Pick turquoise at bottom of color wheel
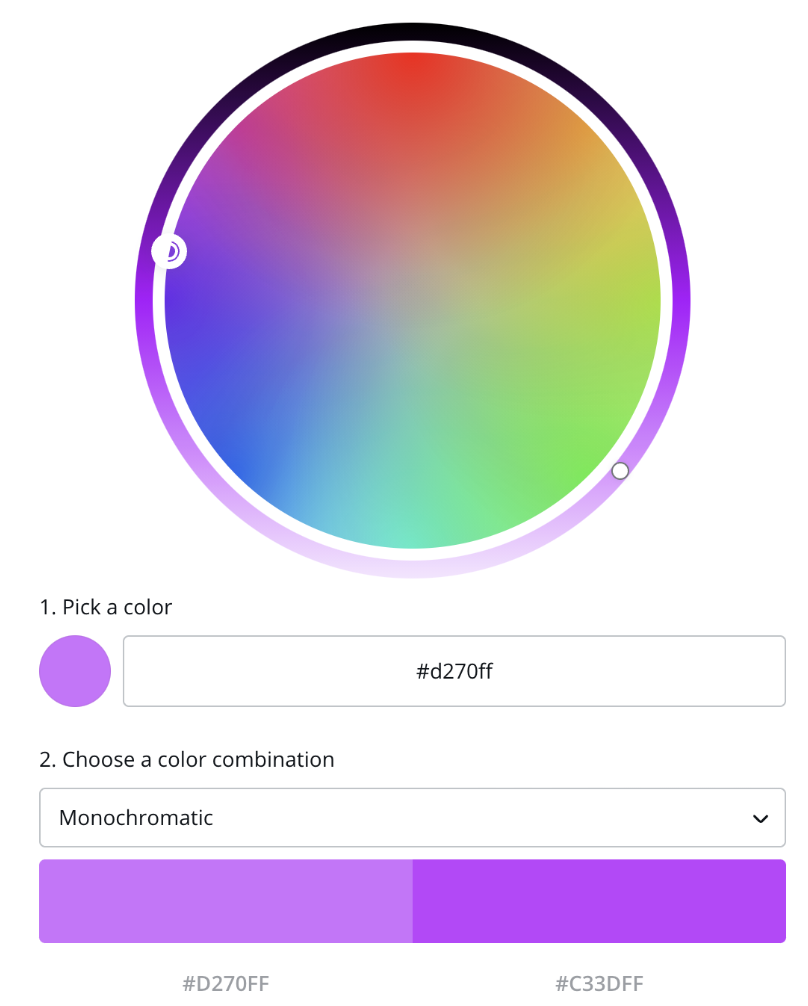Screen dimensions: 808x1006 [412, 533]
